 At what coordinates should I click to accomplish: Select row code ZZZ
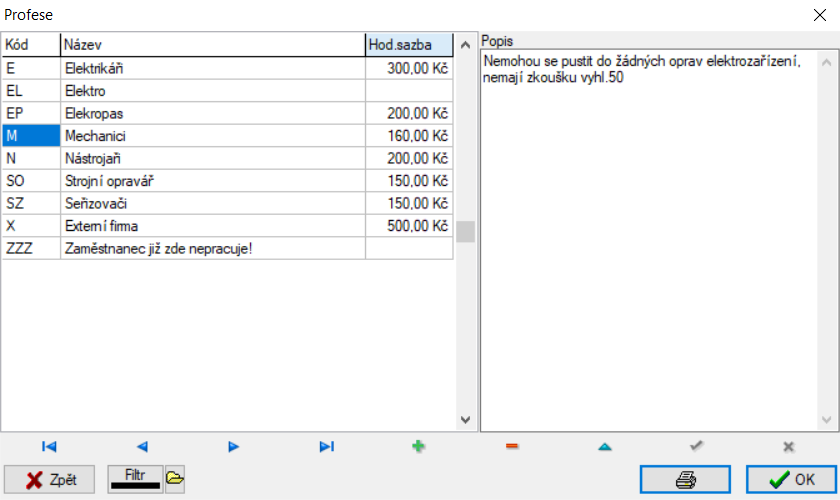31,248
